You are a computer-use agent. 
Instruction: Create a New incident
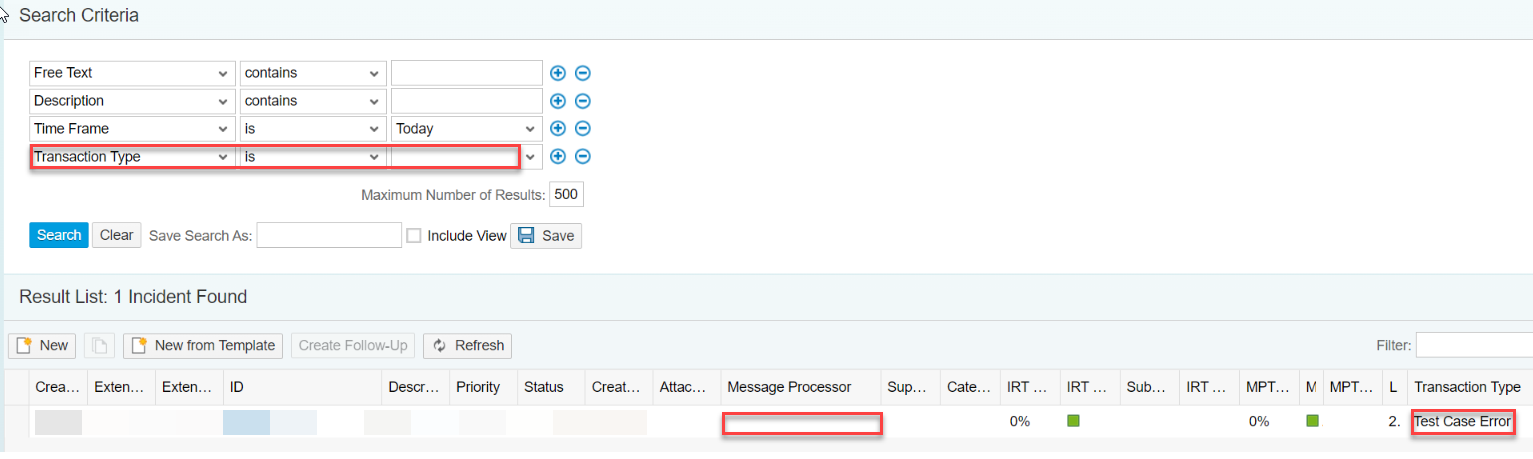click(x=43, y=346)
